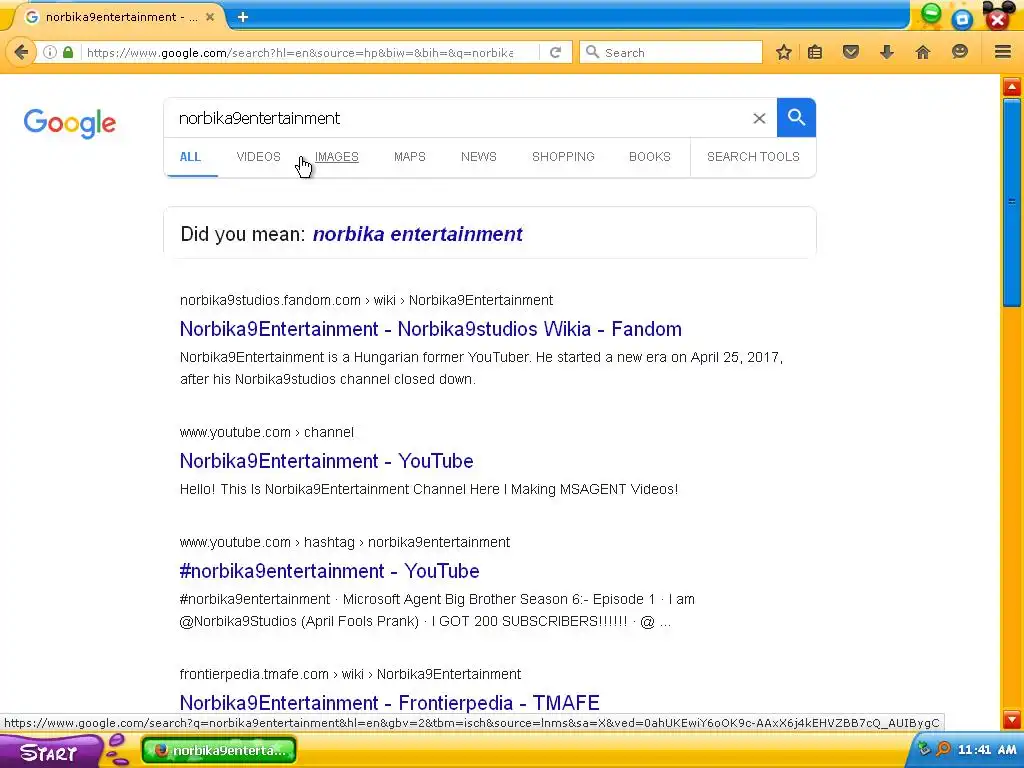This screenshot has width=1024, height=768.
Task: Open the Start menu
Action: click(49, 752)
